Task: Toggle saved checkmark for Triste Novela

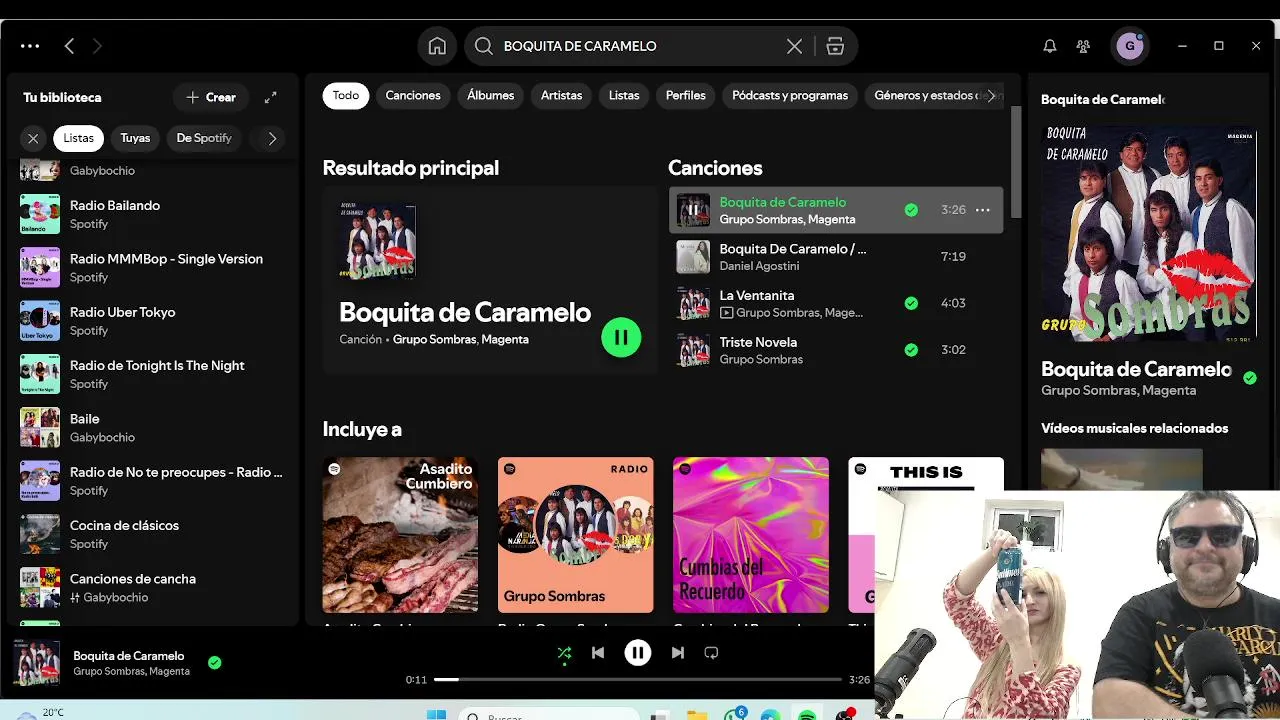Action: 911,350
